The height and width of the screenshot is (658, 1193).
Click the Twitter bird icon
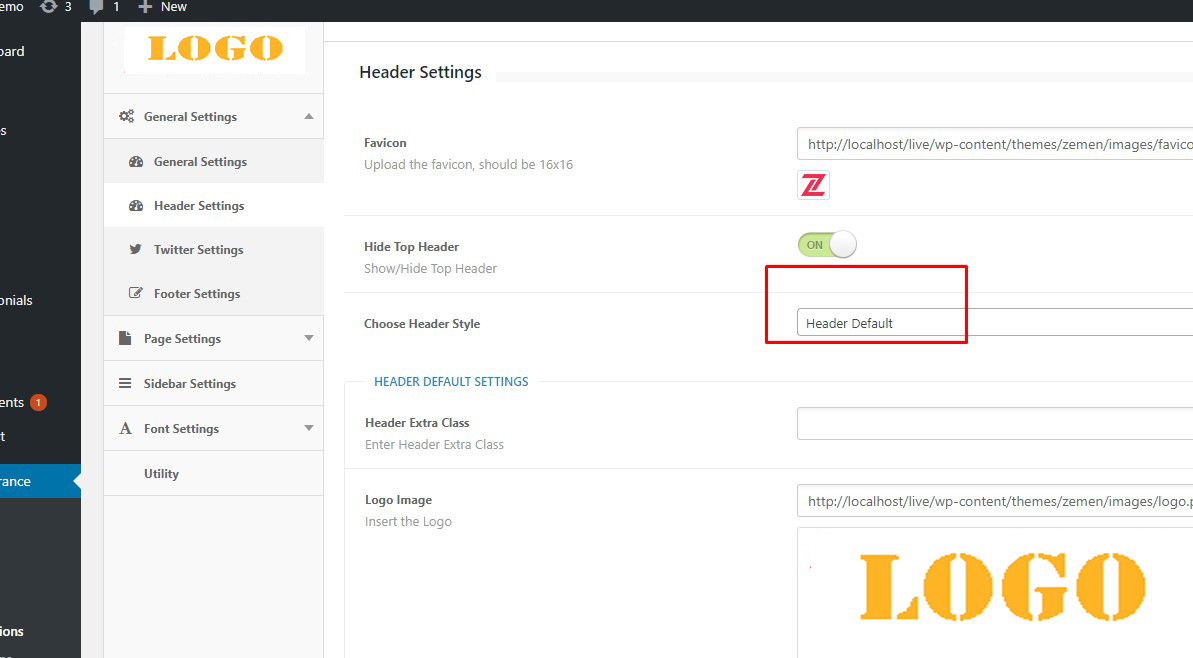(136, 250)
